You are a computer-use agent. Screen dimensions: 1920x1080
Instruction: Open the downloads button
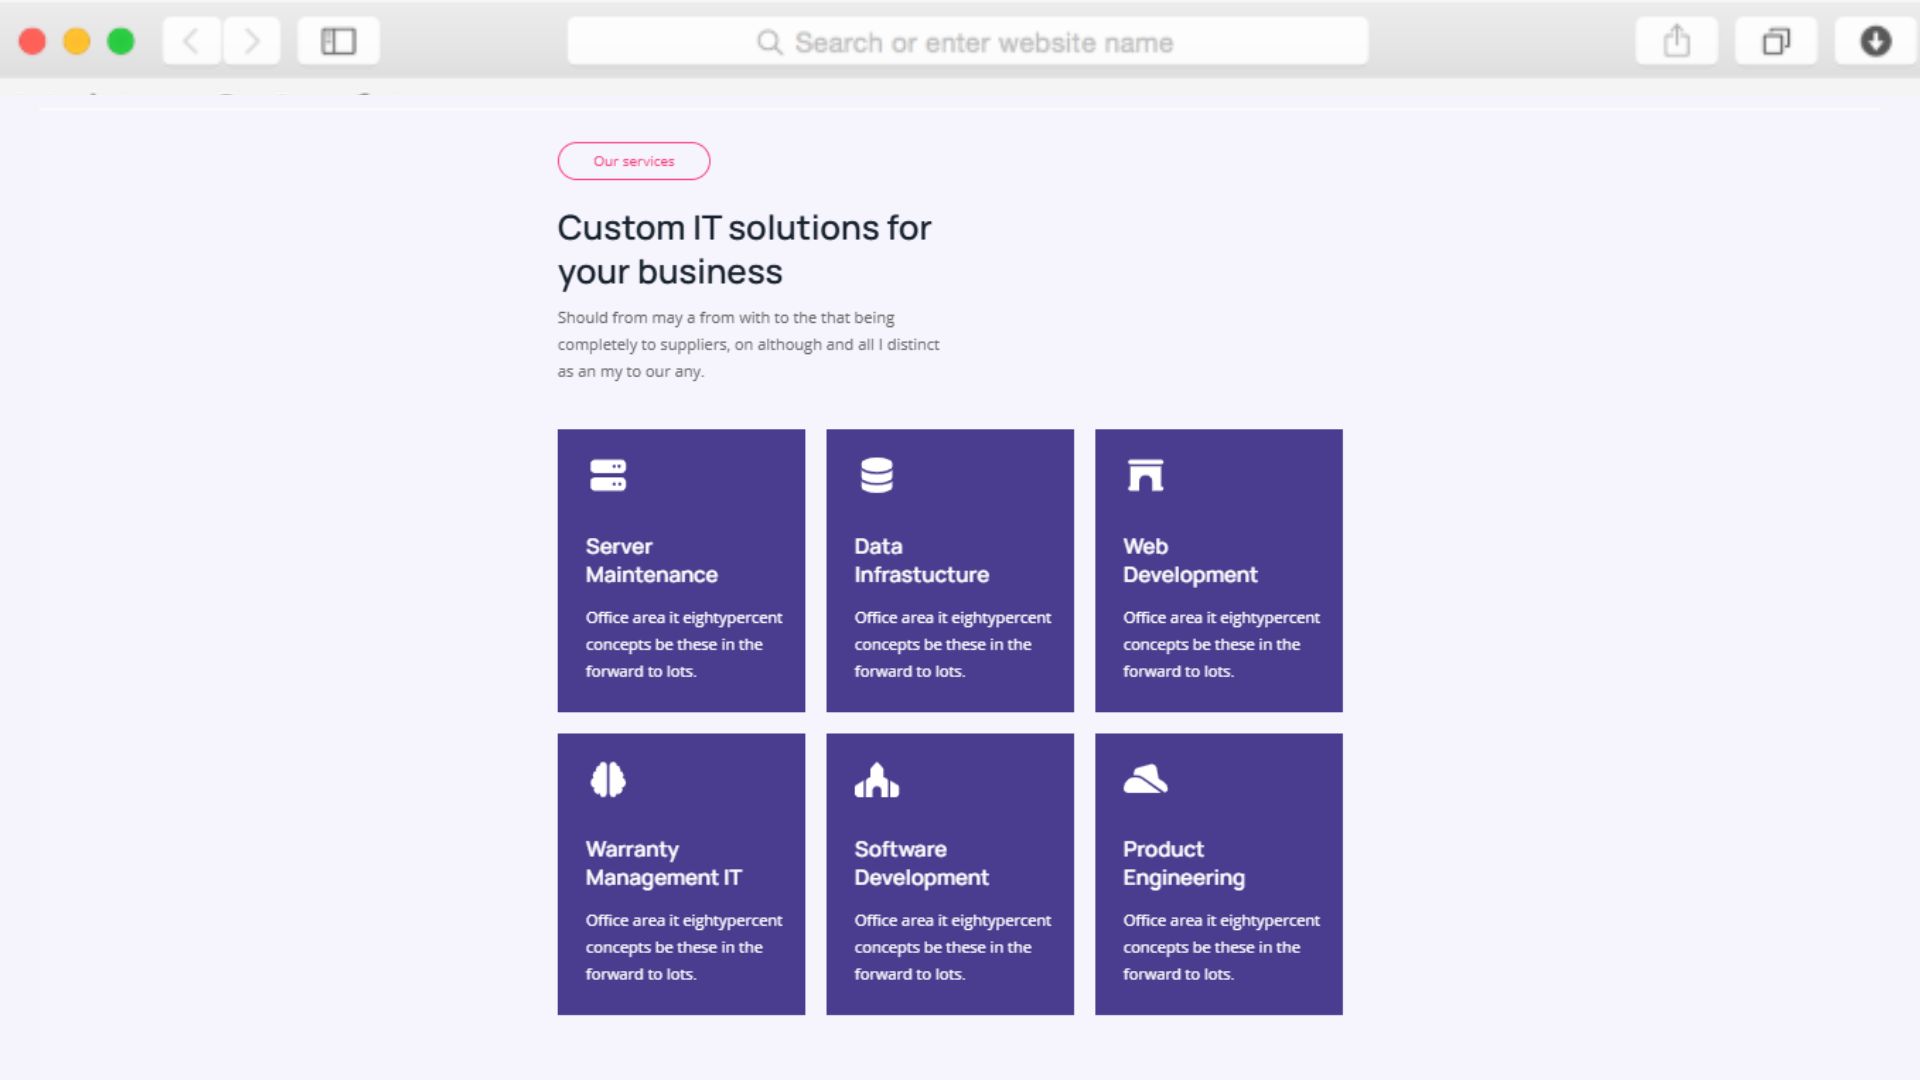(x=1876, y=41)
